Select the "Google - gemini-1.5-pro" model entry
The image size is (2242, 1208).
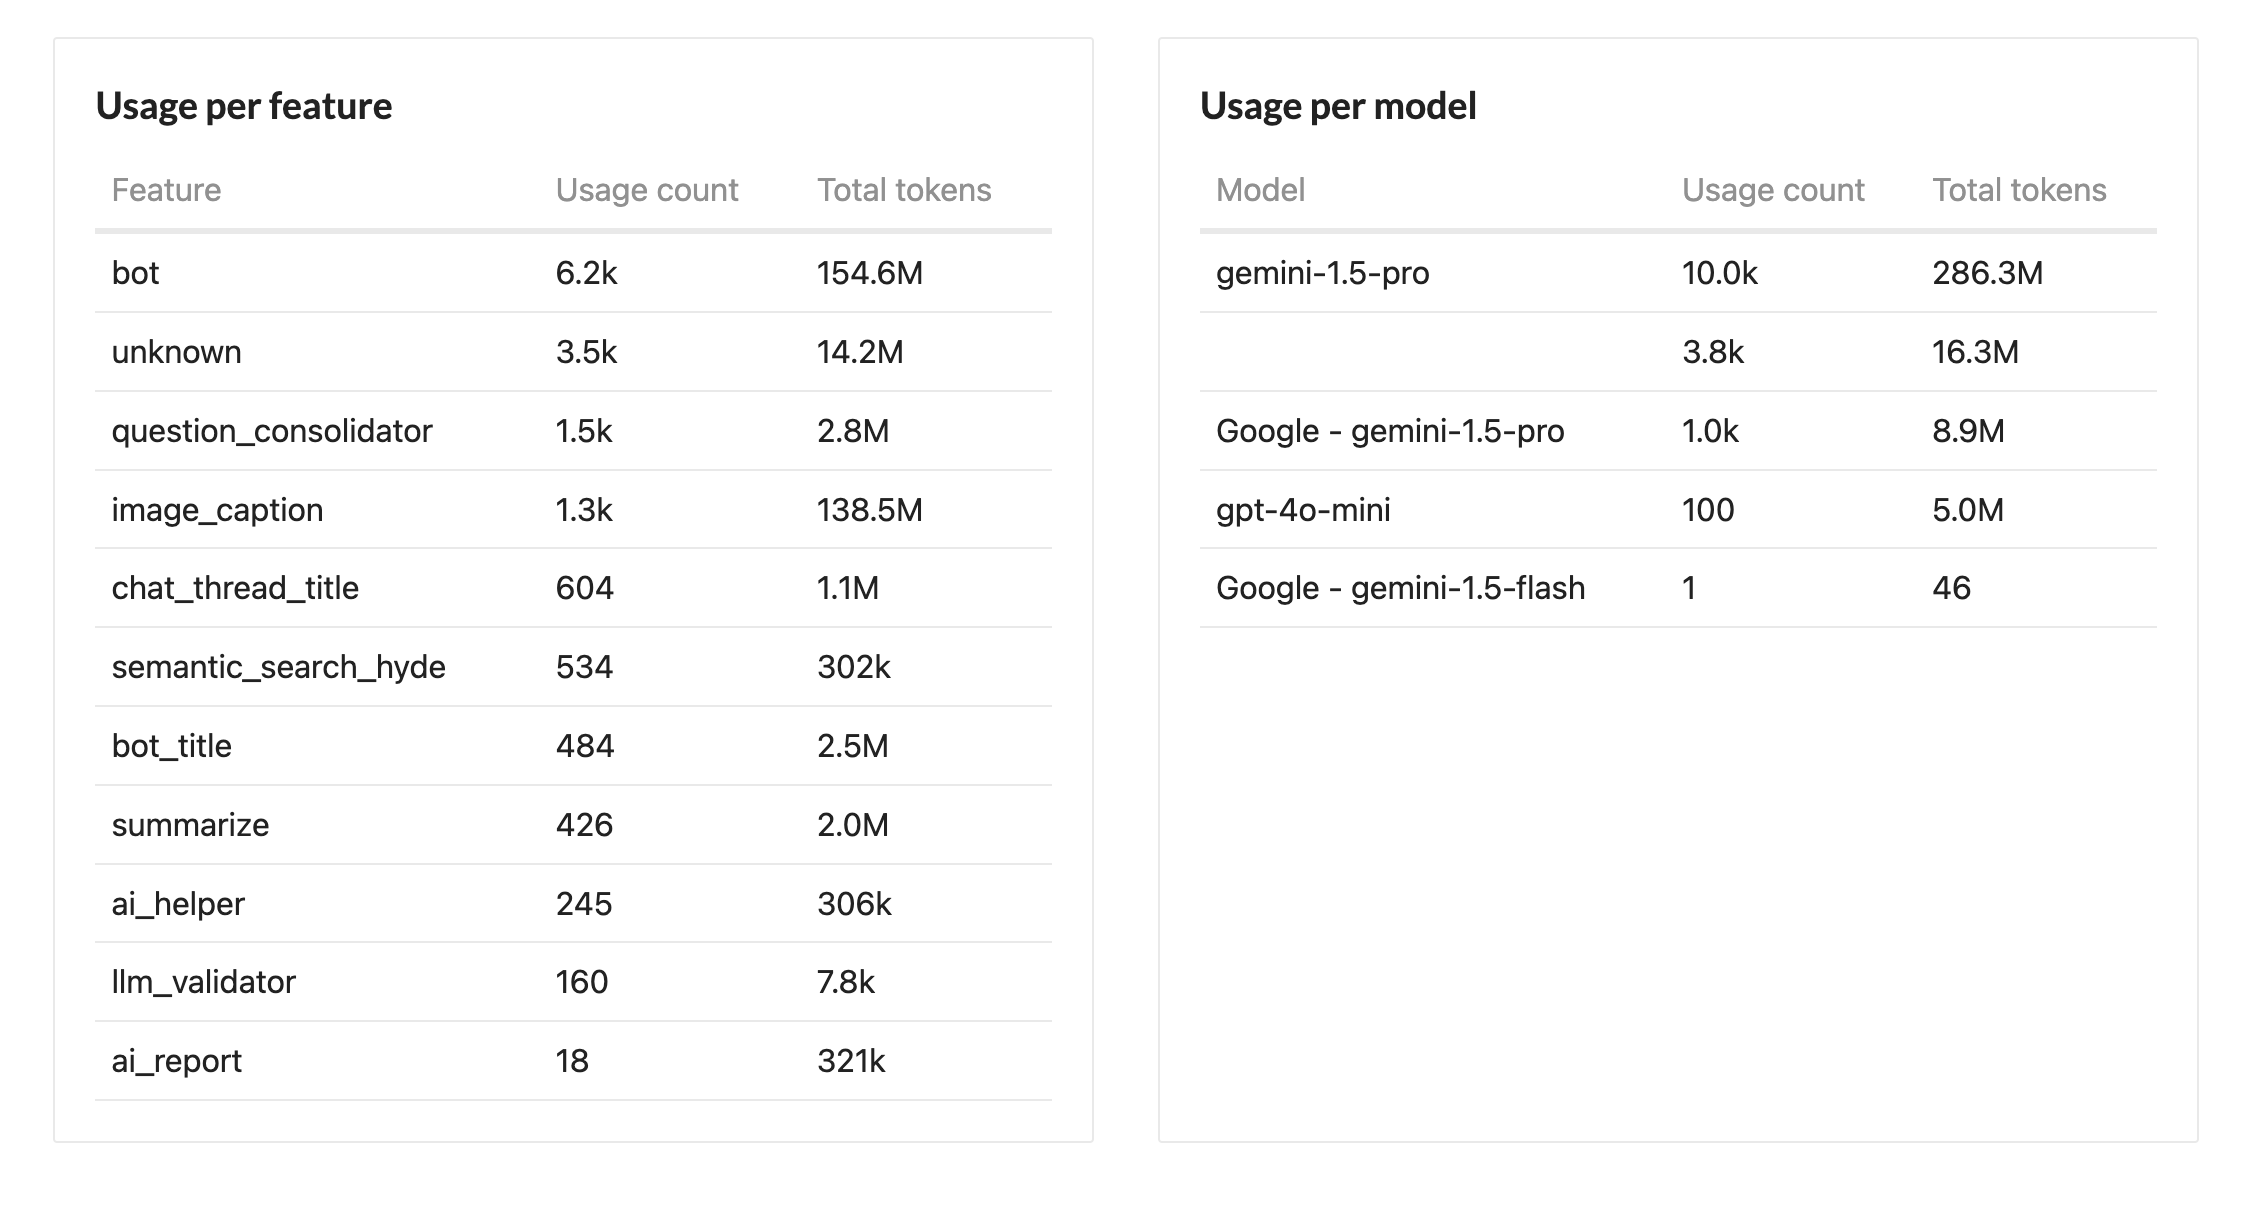[1389, 431]
